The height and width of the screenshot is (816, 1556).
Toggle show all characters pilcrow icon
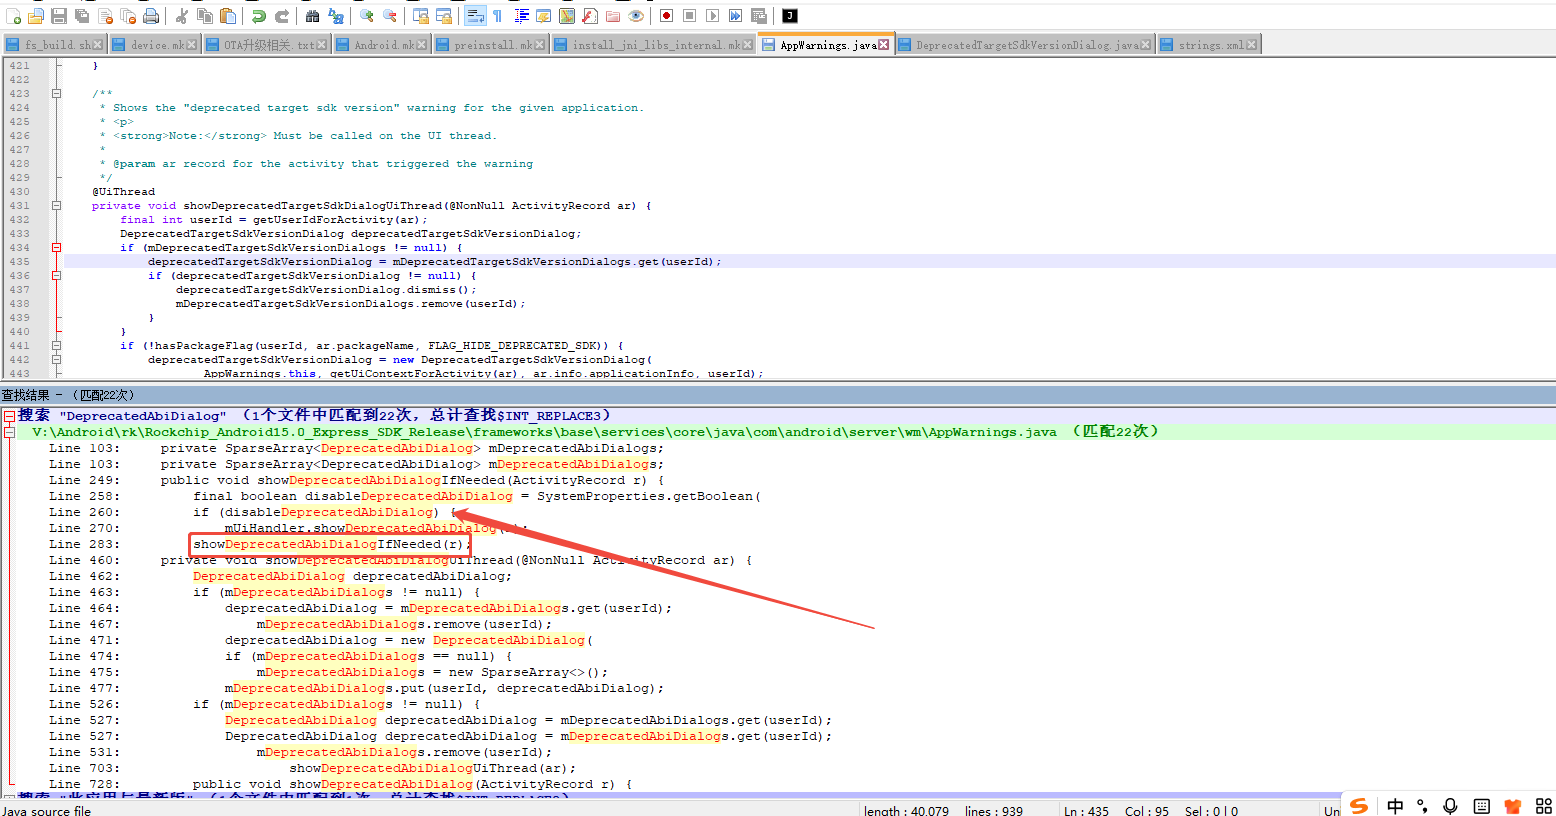click(497, 16)
